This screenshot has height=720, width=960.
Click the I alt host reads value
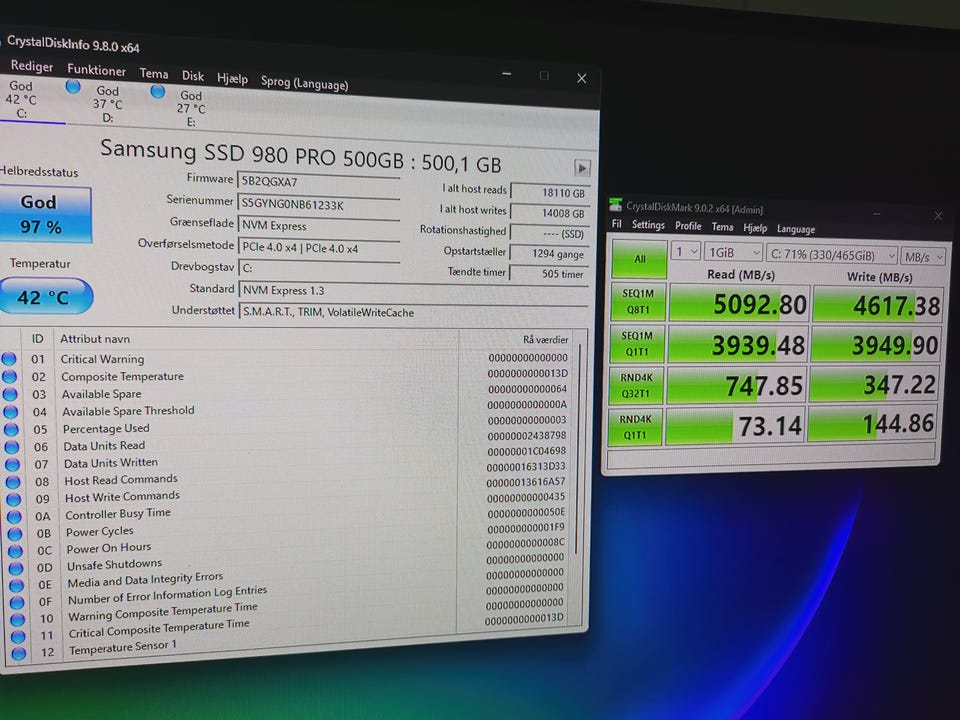[x=550, y=193]
